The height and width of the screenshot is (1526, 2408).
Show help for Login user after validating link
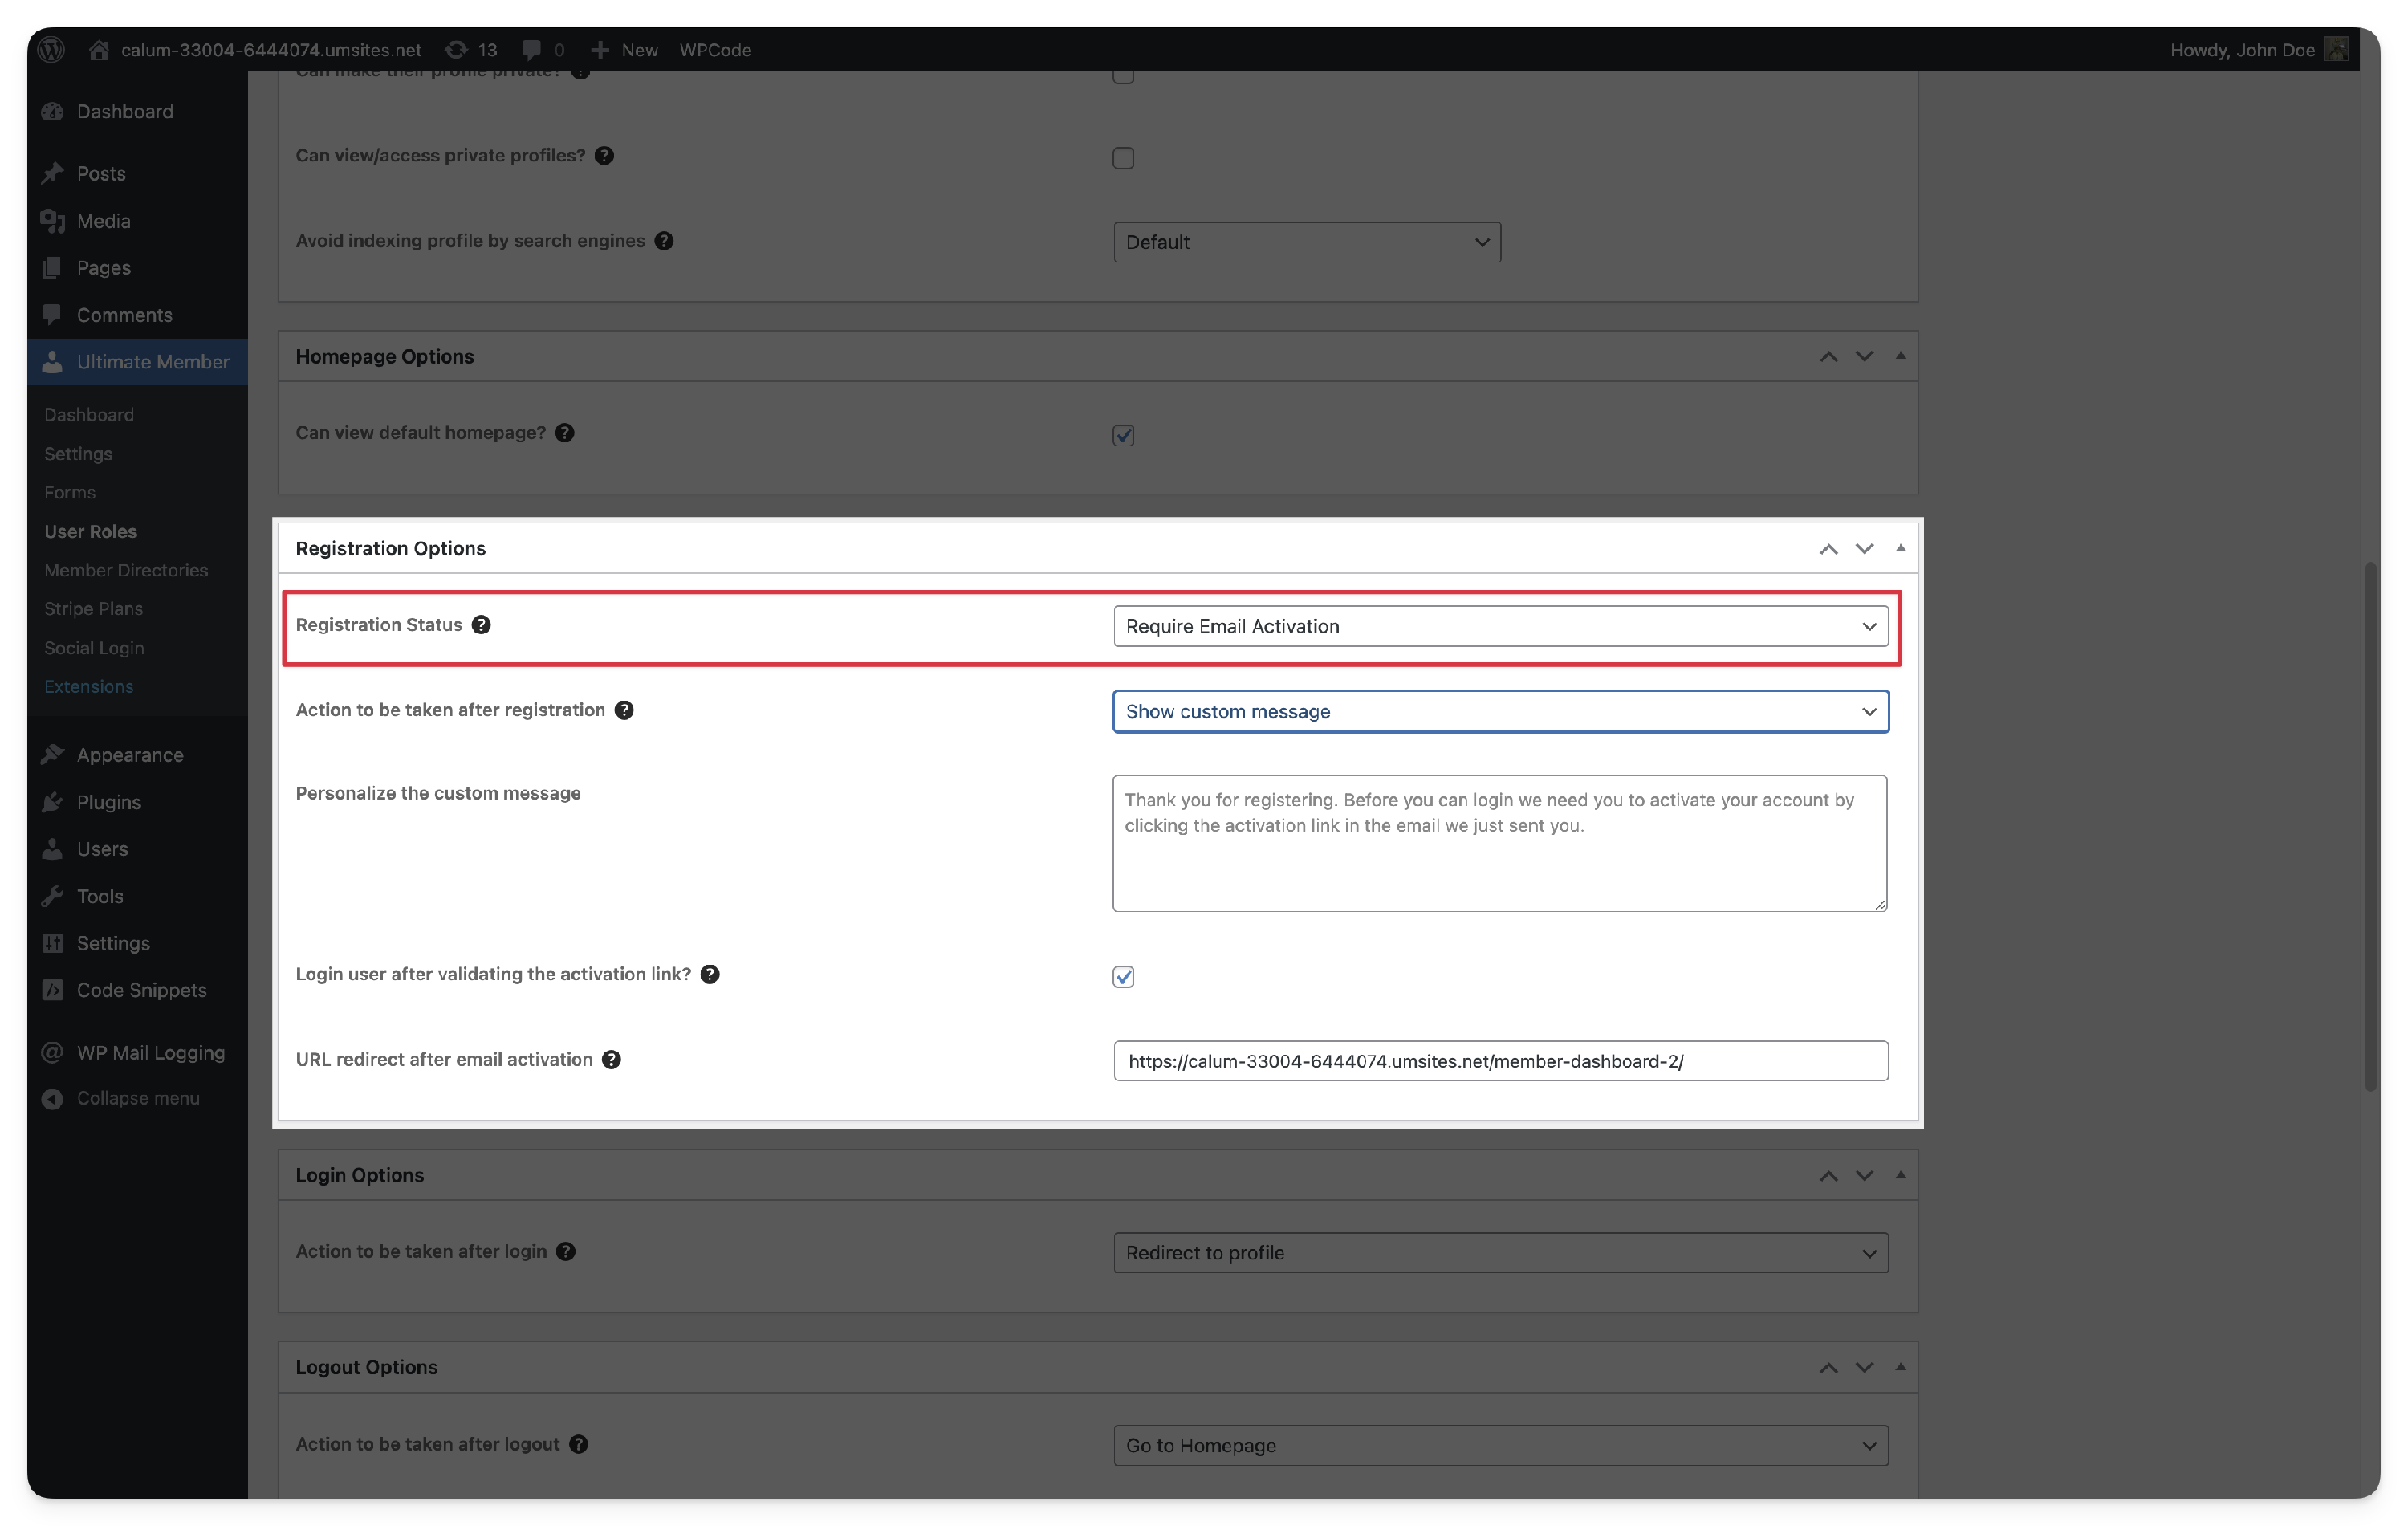(710, 974)
